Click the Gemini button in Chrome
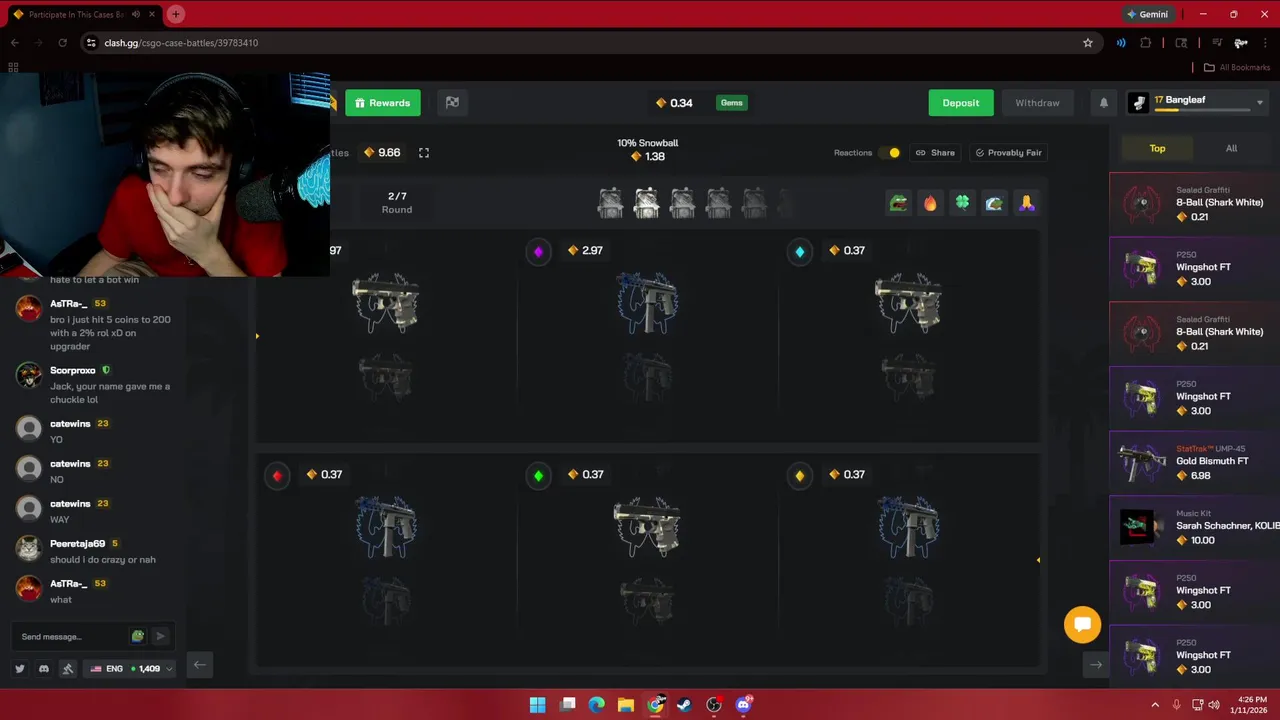The width and height of the screenshot is (1280, 720). coord(1147,14)
